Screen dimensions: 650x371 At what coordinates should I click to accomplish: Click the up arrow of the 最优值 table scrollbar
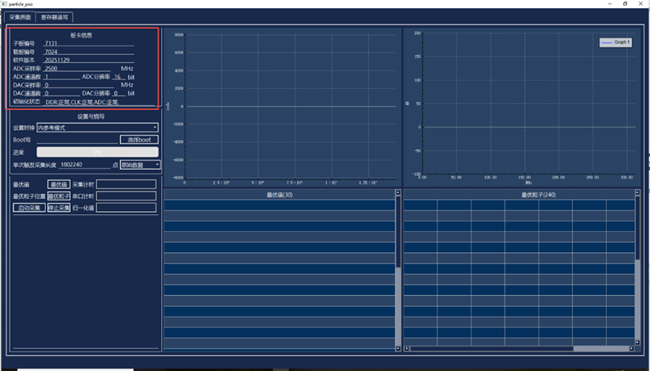398,193
